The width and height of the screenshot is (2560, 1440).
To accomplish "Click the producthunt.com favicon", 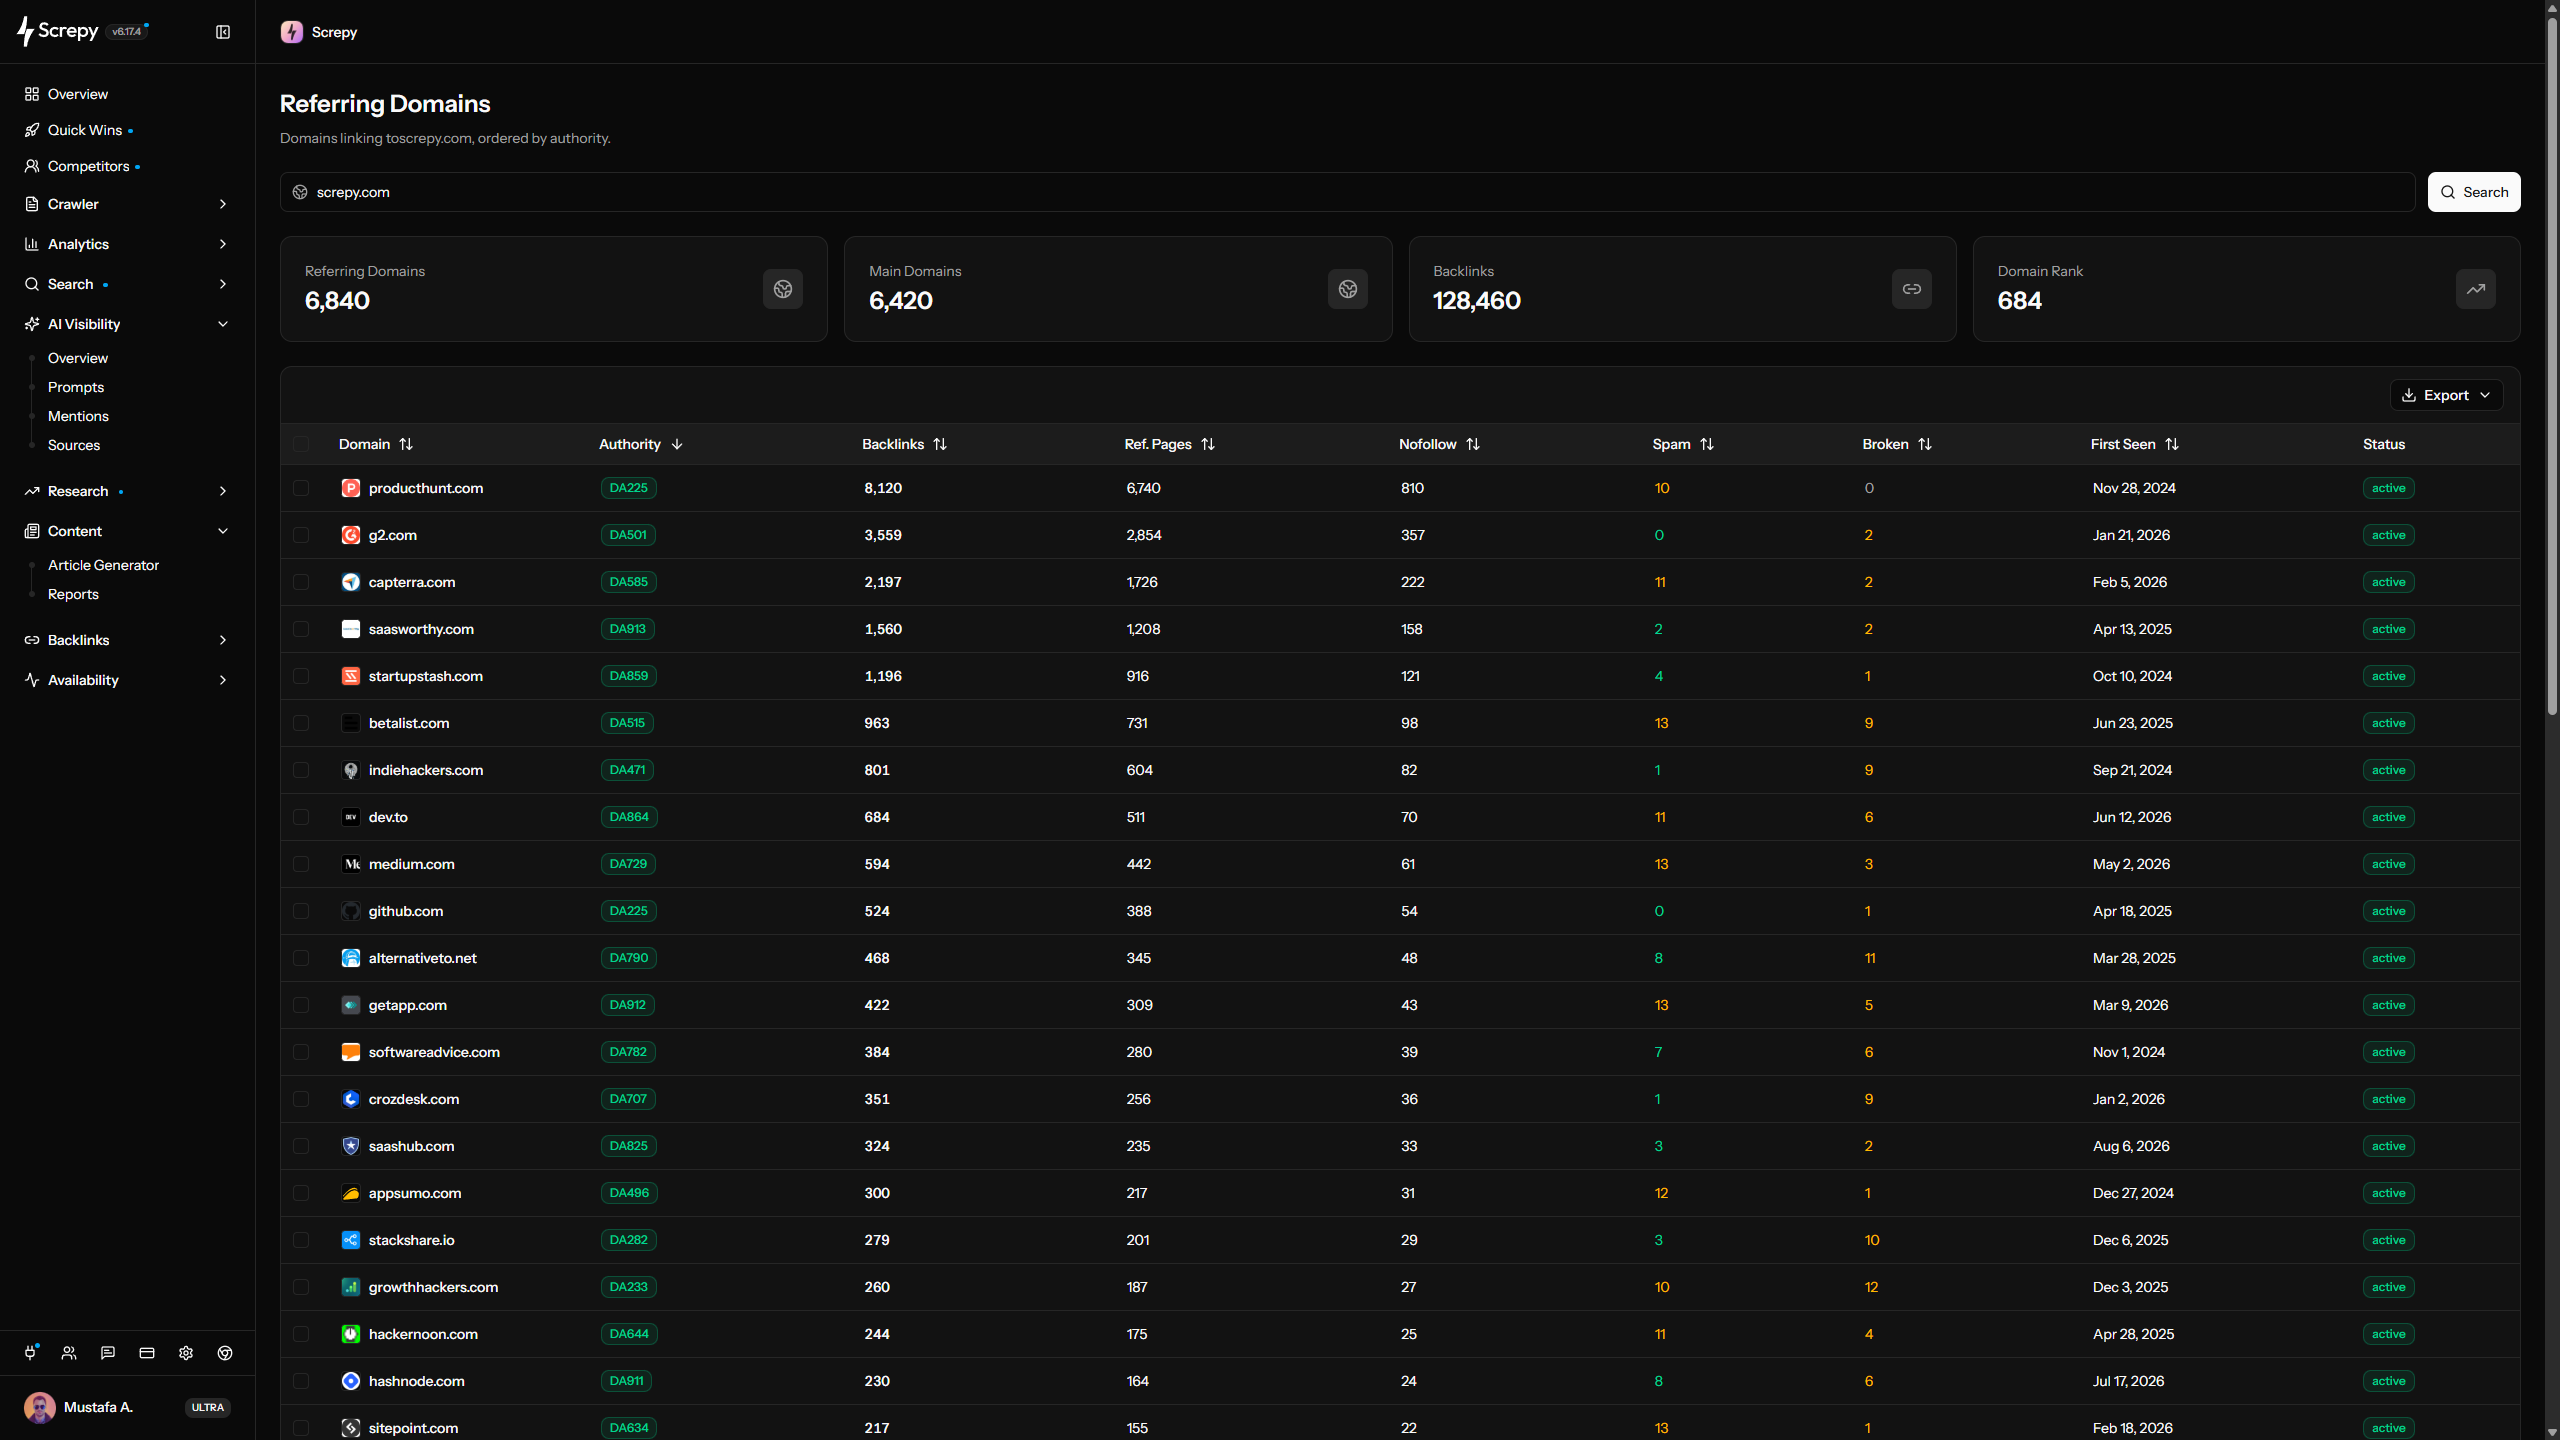I will click(351, 488).
